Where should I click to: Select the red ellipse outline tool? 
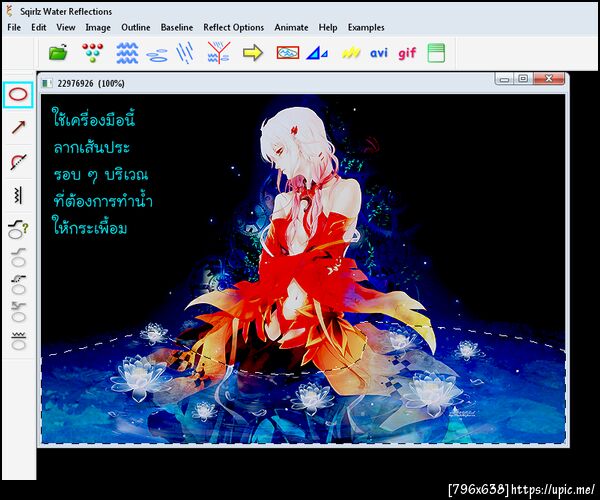click(x=18, y=94)
